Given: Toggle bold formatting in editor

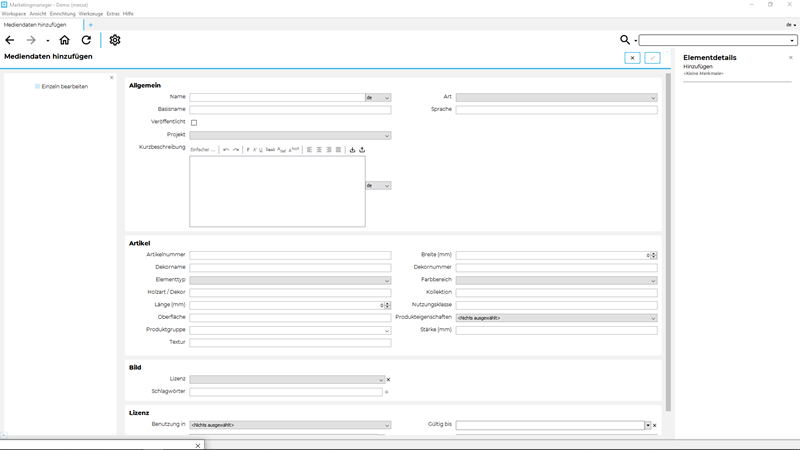Looking at the screenshot, I should pyautogui.click(x=248, y=149).
